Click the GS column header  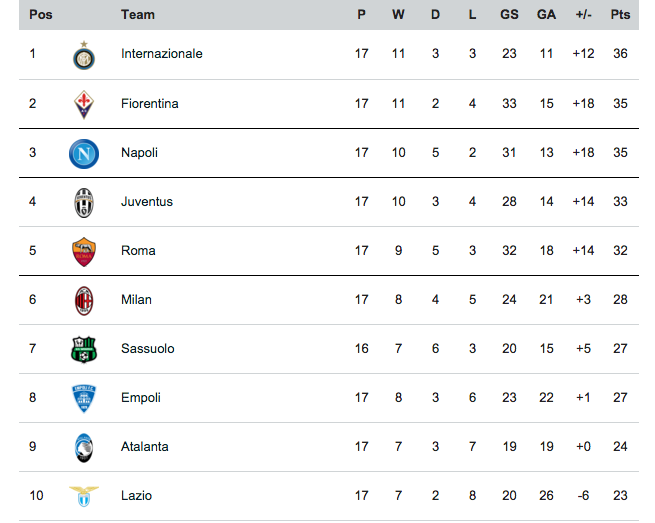pos(509,15)
